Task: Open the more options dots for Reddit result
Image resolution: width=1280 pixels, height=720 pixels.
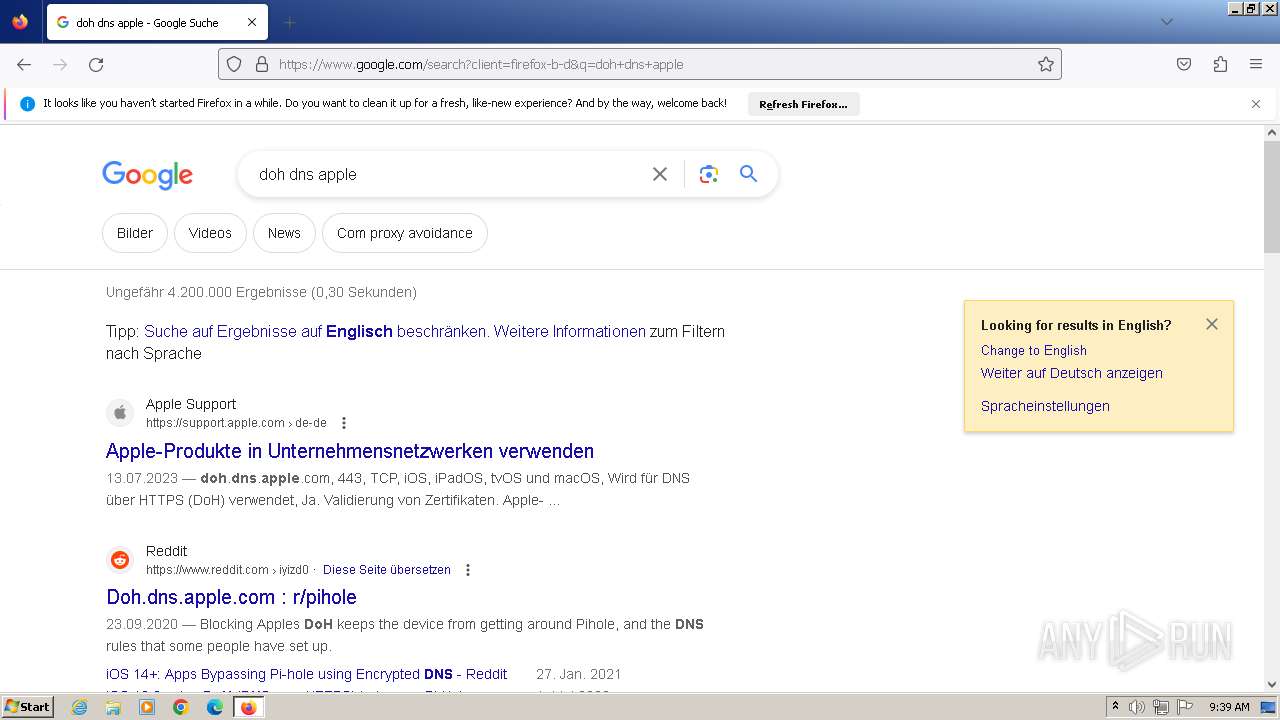Action: [467, 570]
